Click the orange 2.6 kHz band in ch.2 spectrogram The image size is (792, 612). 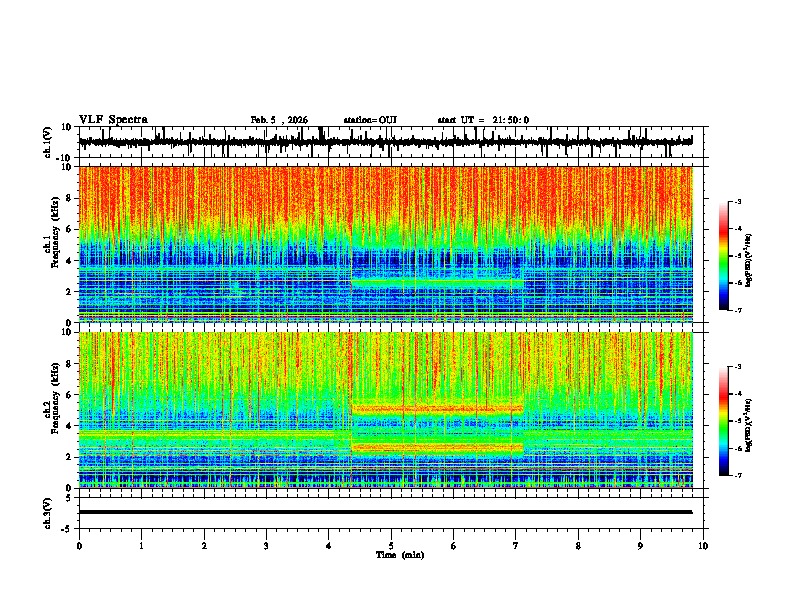[x=437, y=447]
